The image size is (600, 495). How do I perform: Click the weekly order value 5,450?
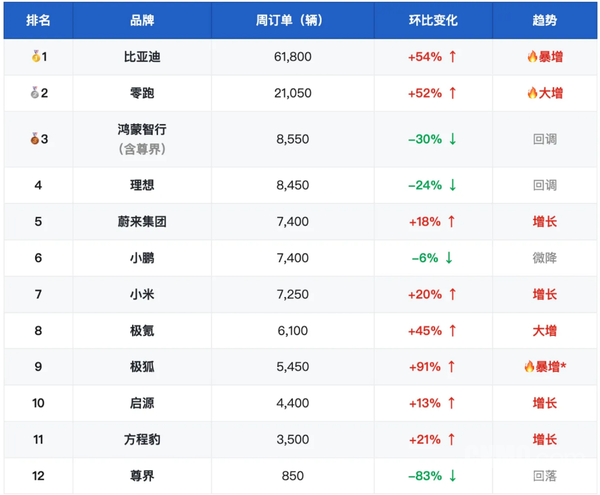click(x=293, y=366)
